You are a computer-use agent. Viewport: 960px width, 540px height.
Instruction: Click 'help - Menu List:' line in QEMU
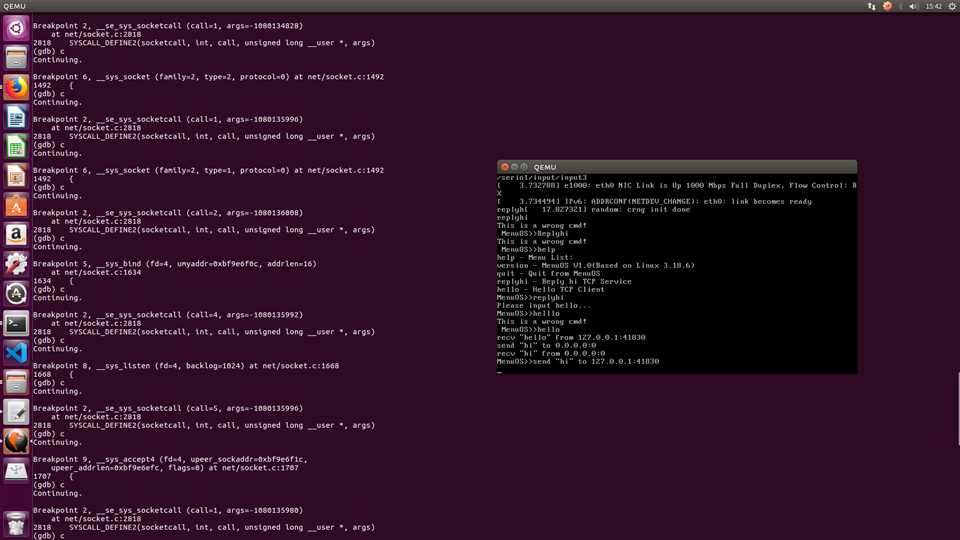pyautogui.click(x=535, y=258)
